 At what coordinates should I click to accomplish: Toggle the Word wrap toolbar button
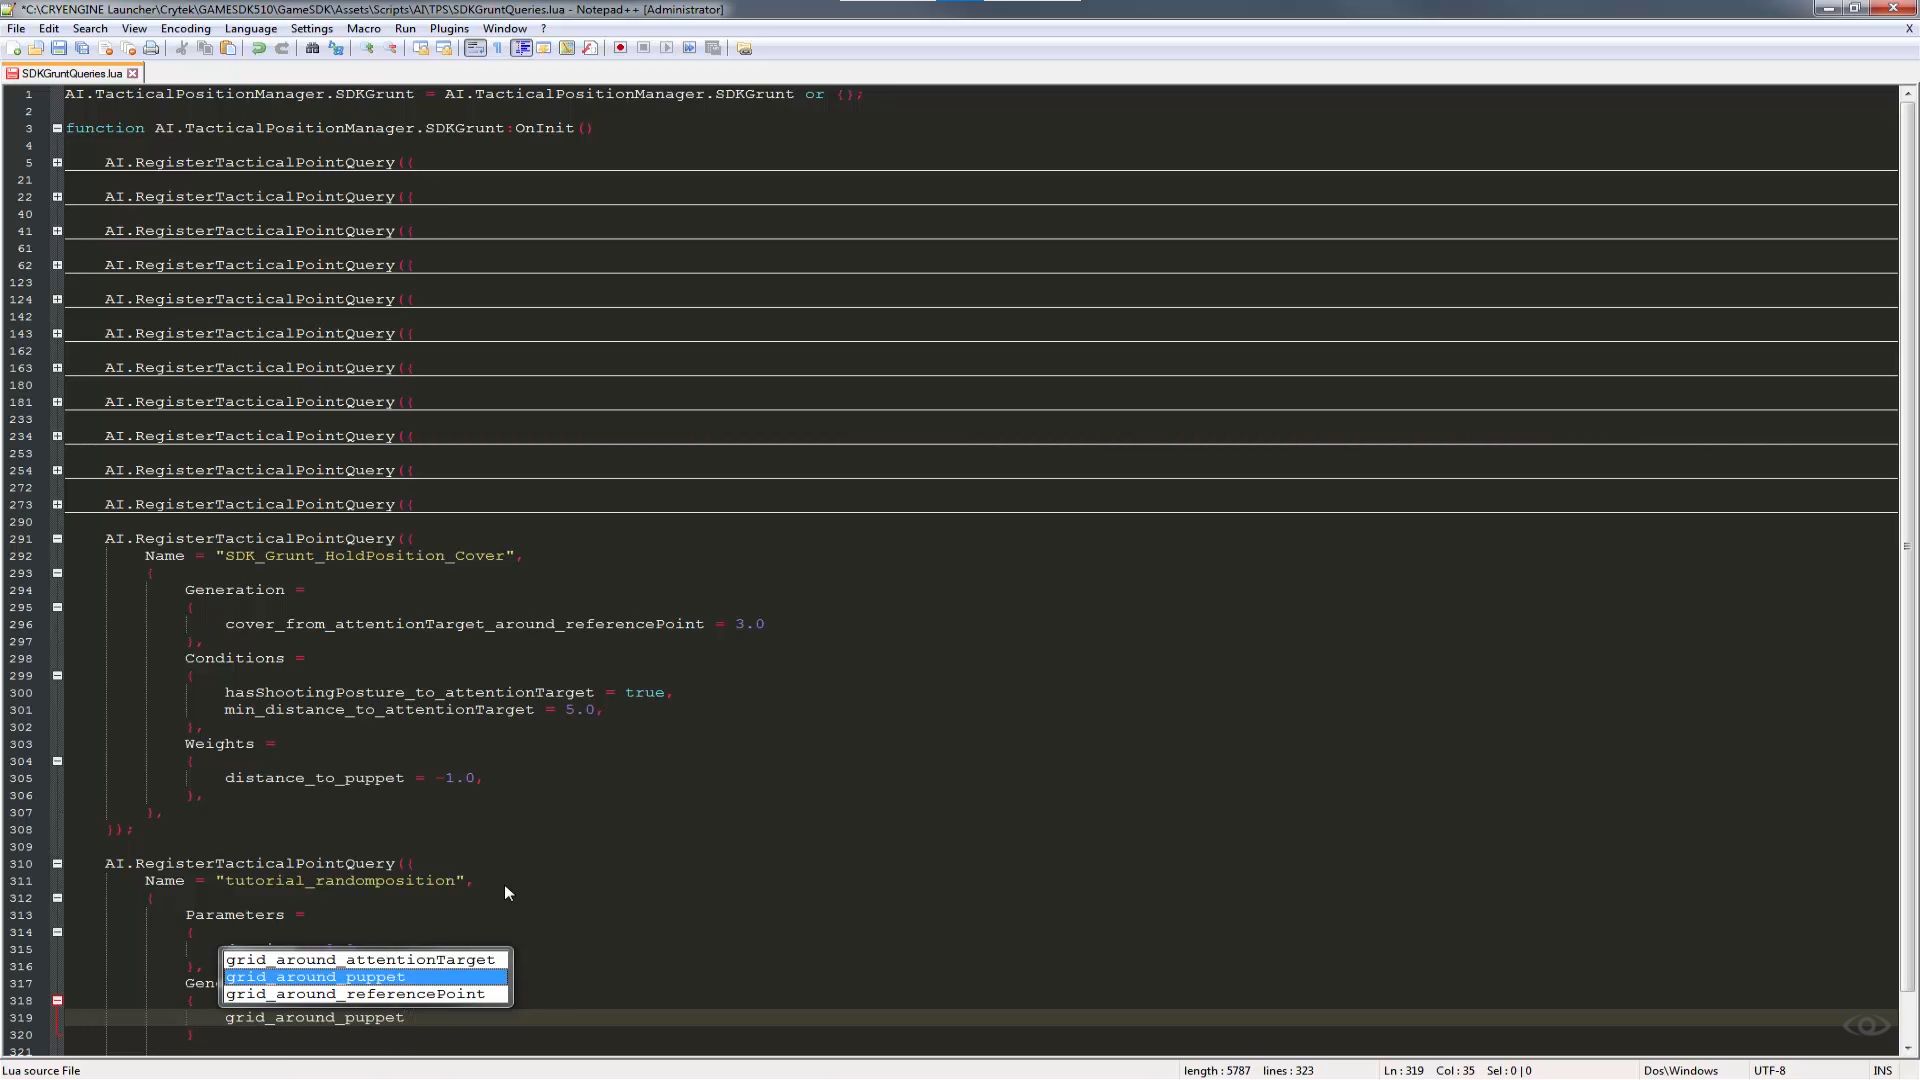[x=475, y=48]
